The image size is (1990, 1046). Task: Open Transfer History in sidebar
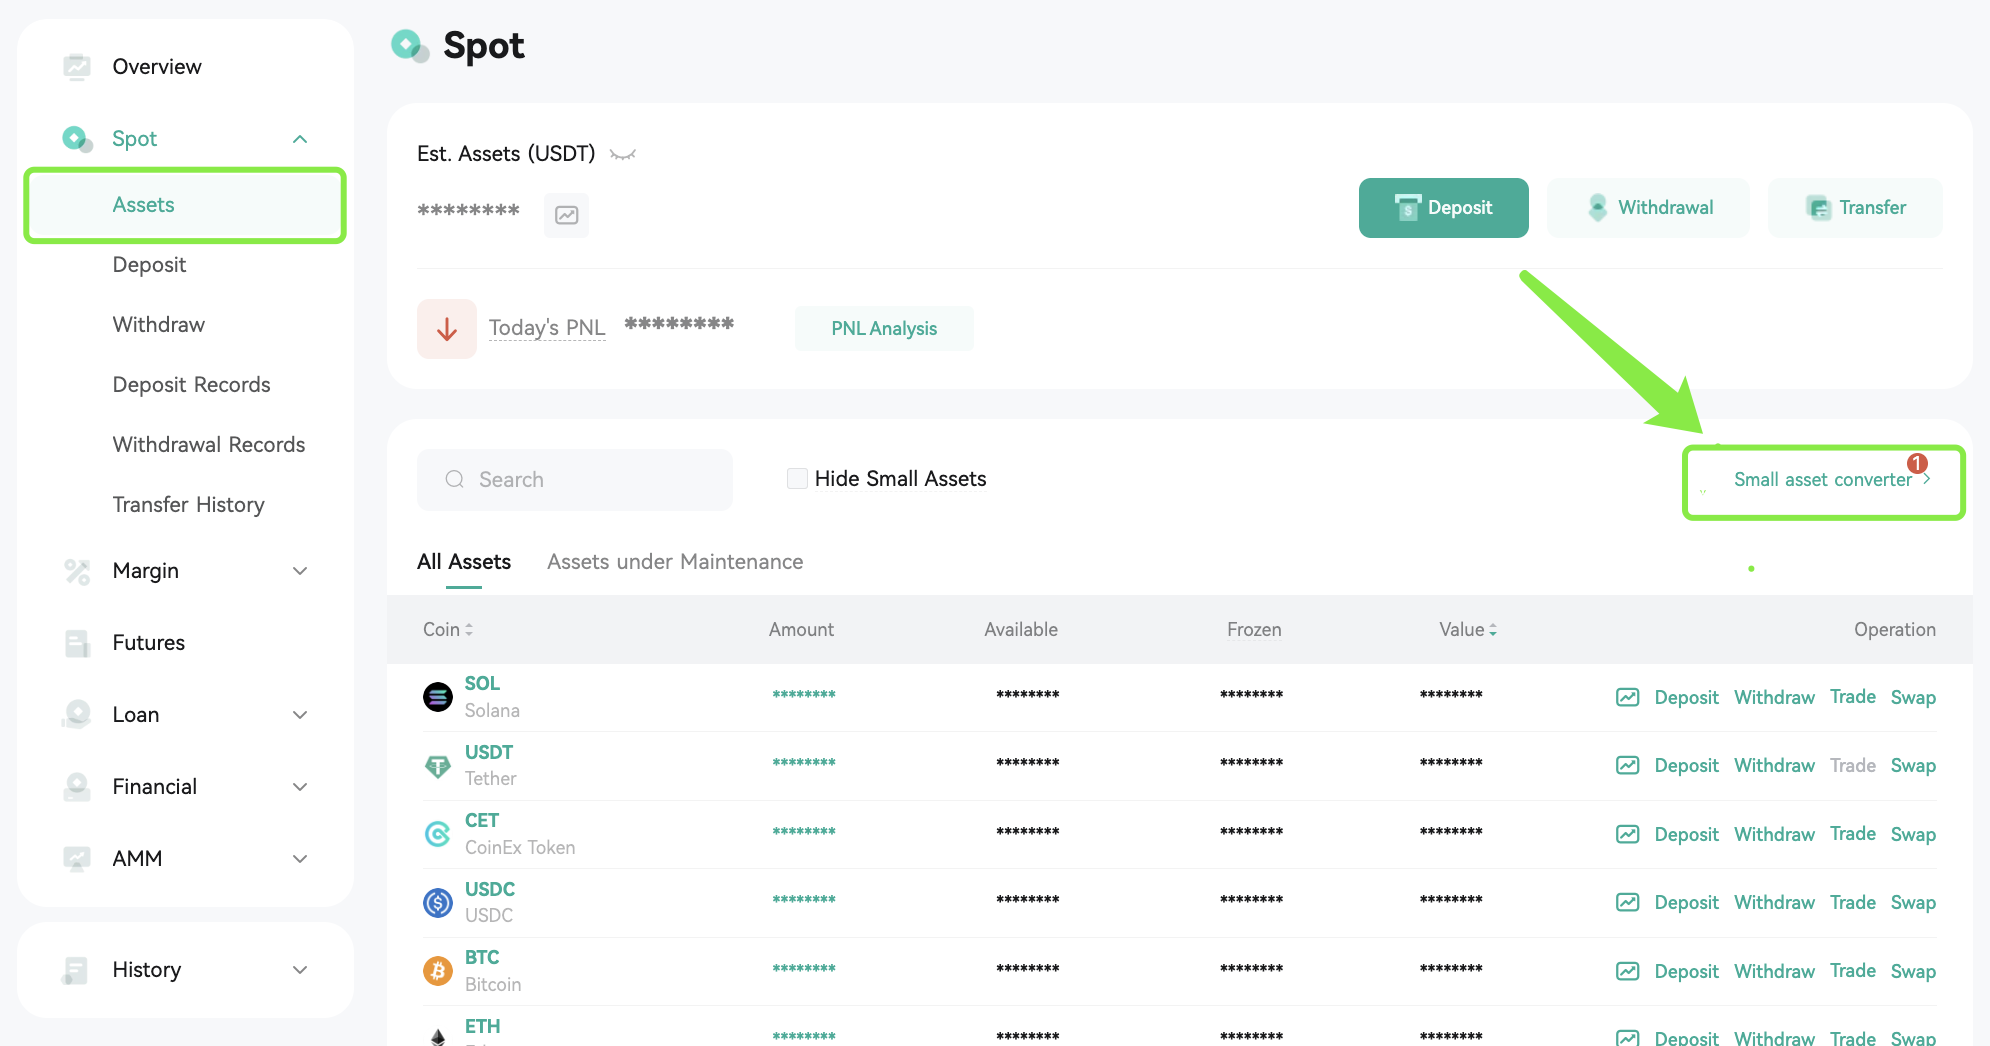[x=189, y=505]
